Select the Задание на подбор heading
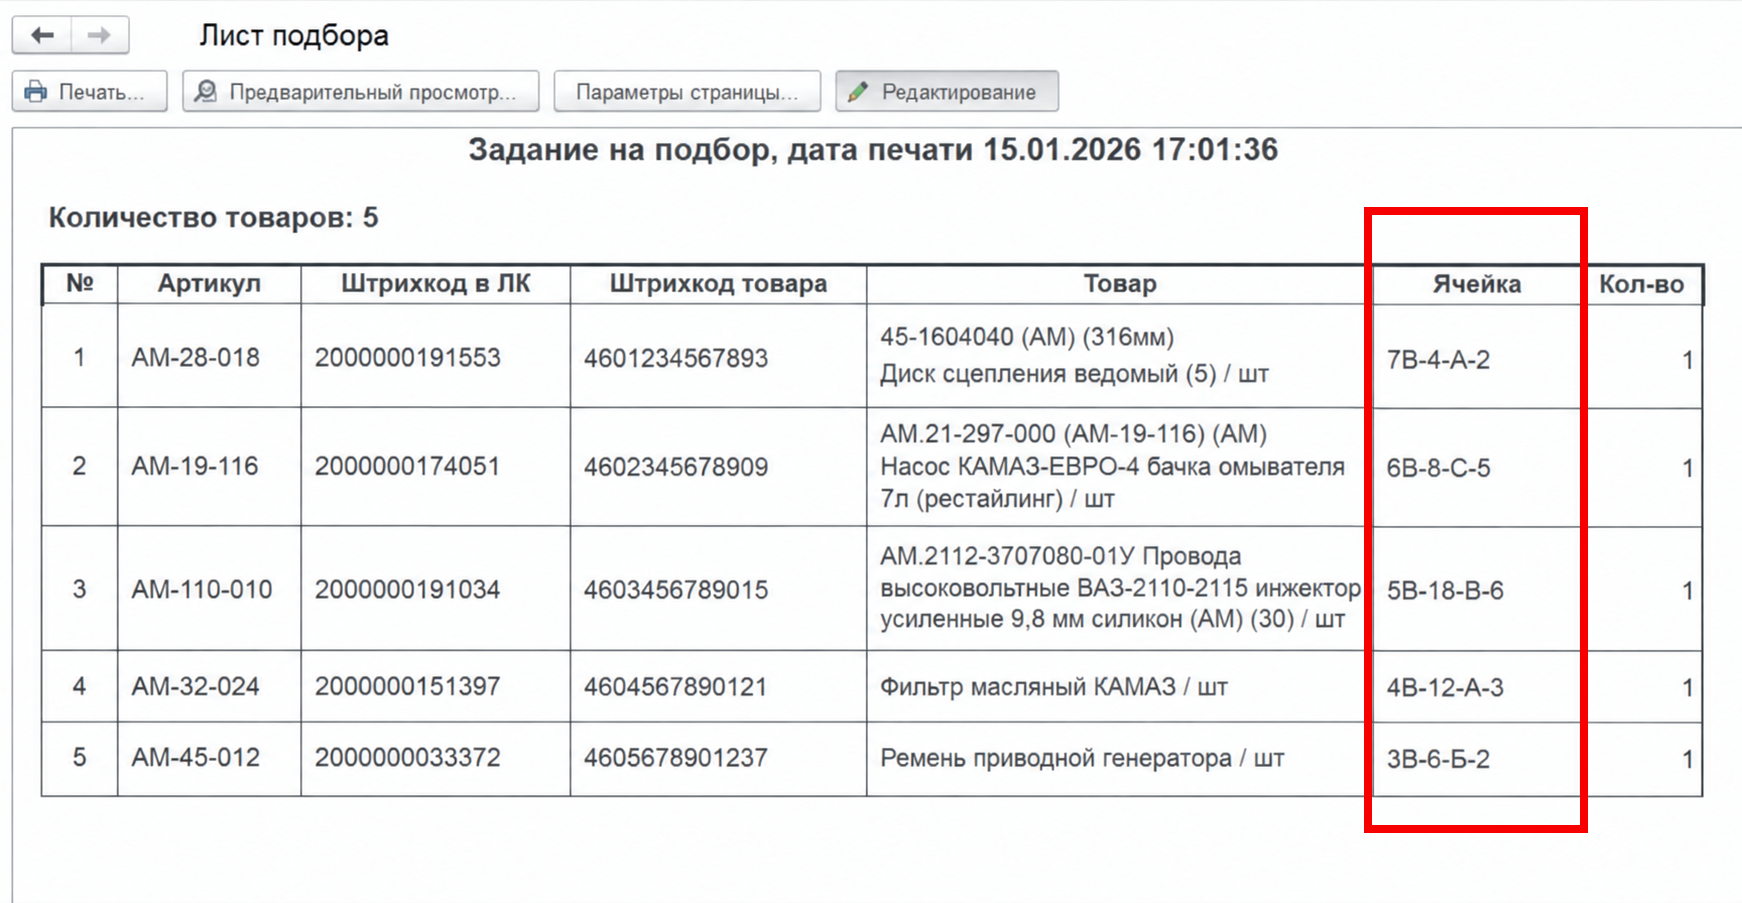This screenshot has width=1742, height=903. pyautogui.click(x=873, y=150)
